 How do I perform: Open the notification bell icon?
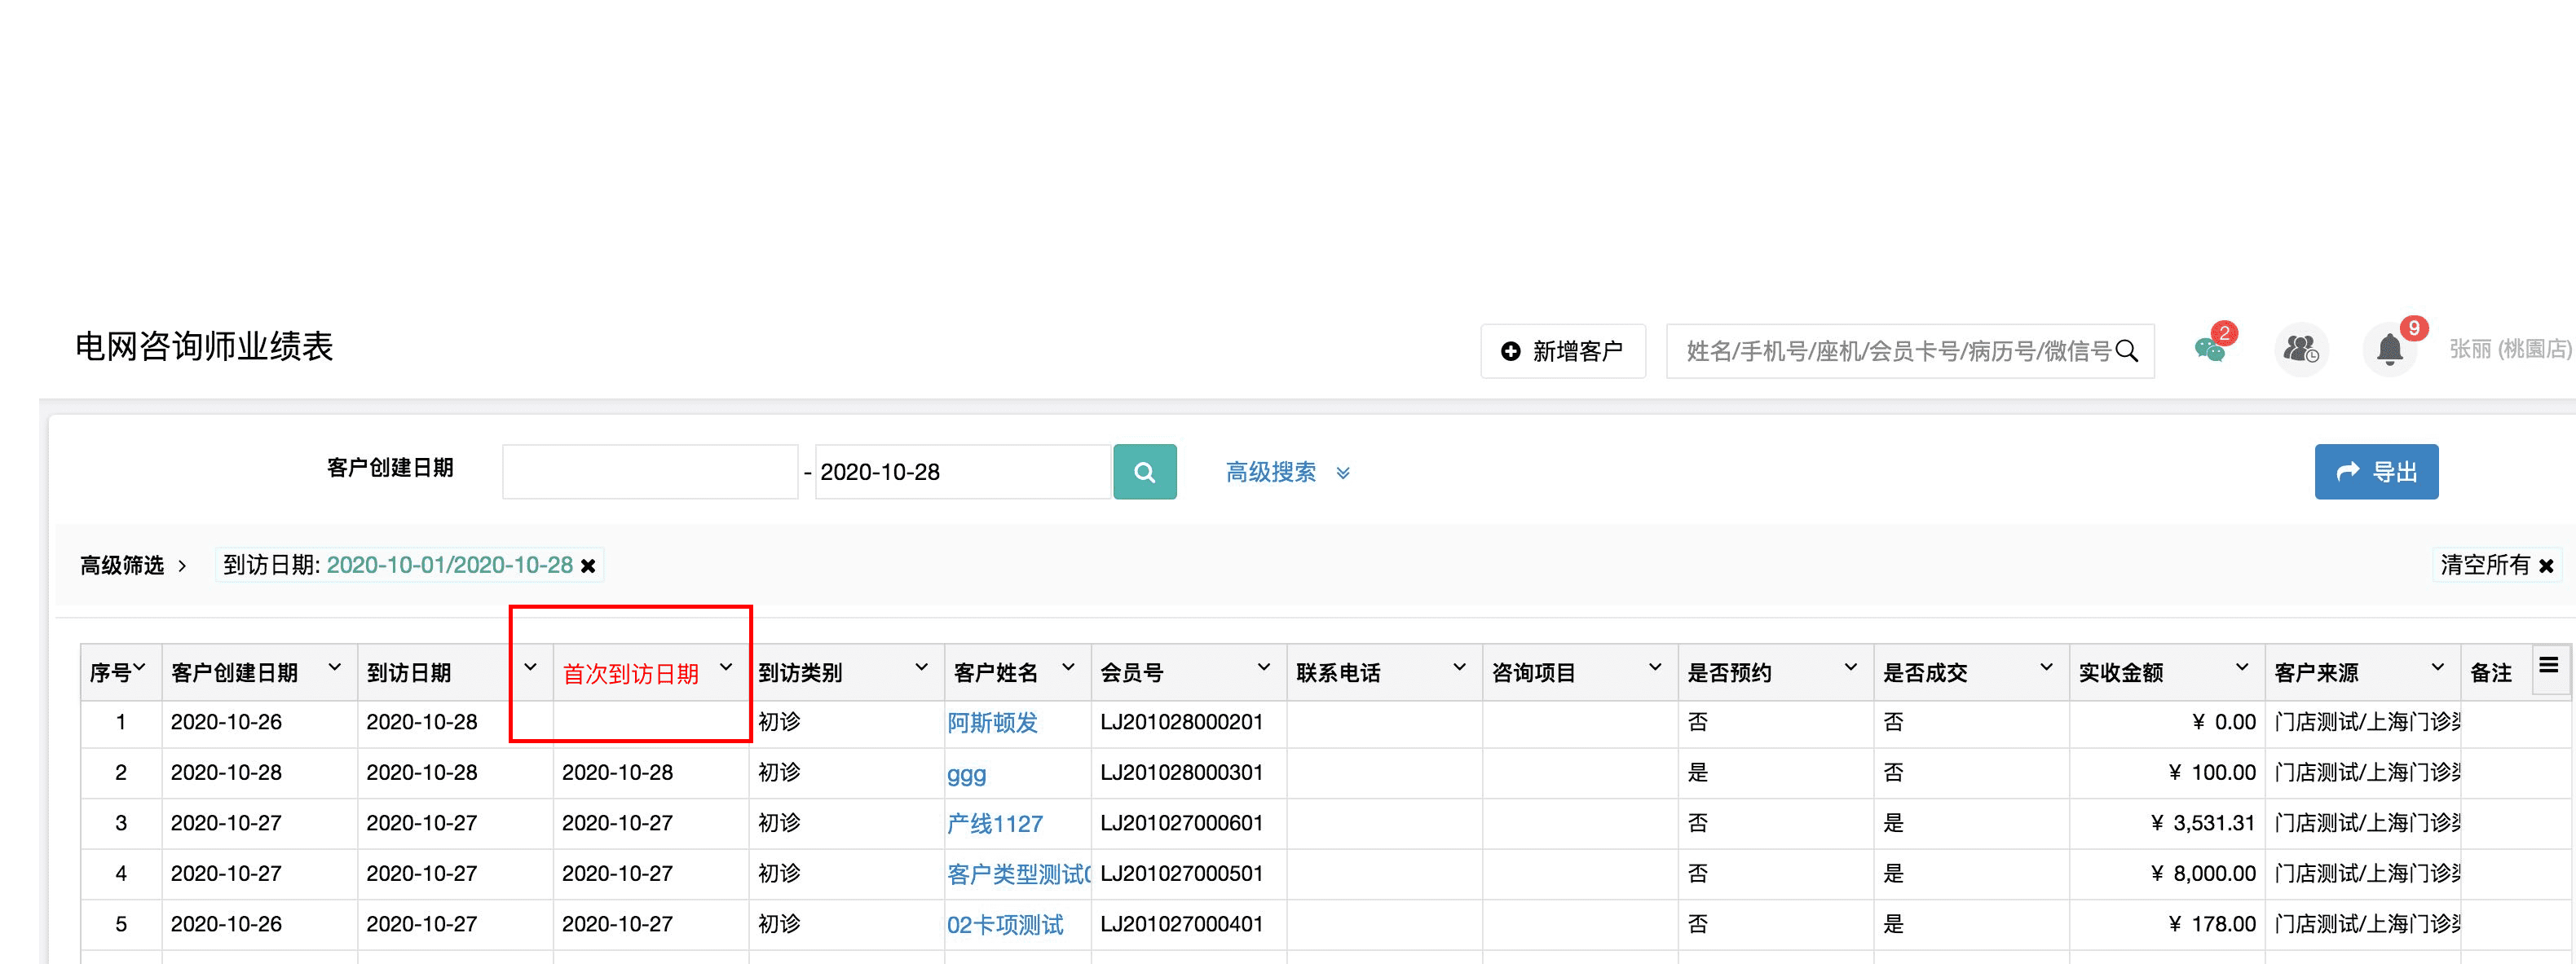tap(2389, 350)
